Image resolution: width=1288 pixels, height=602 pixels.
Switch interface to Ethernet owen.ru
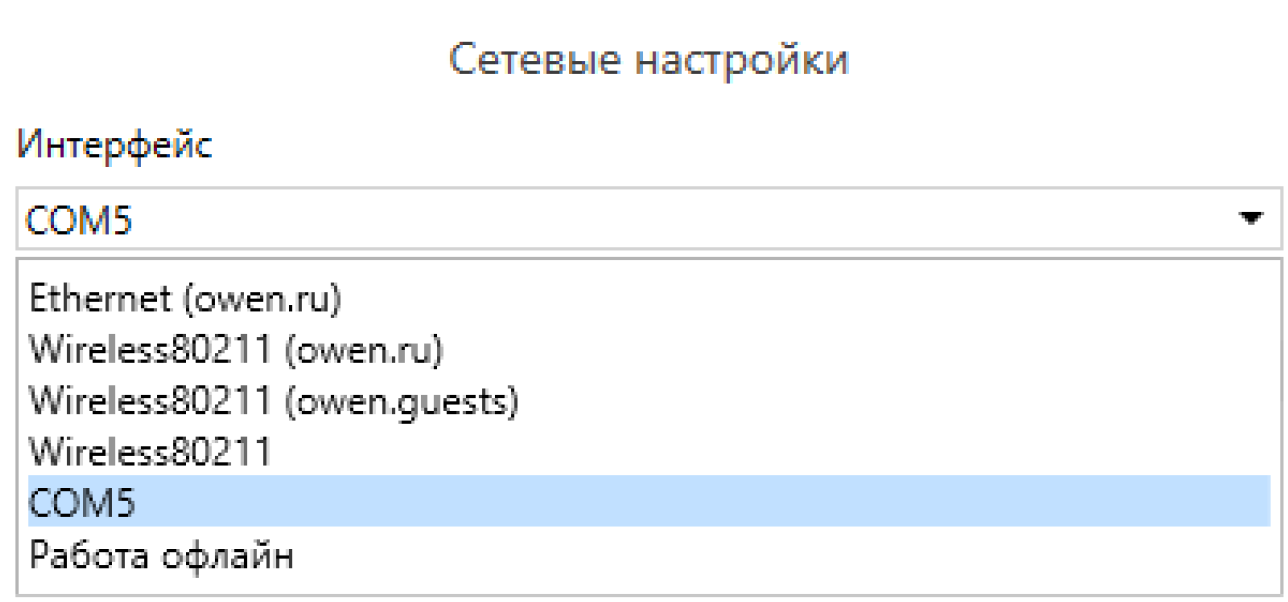pos(186,298)
